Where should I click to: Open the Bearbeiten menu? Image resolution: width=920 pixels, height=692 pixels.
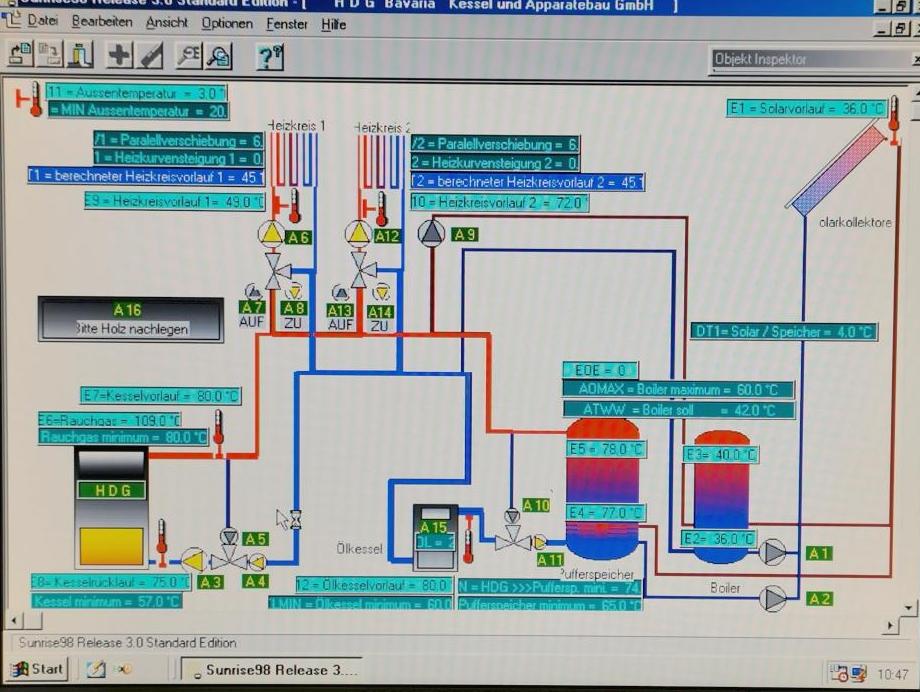(102, 22)
